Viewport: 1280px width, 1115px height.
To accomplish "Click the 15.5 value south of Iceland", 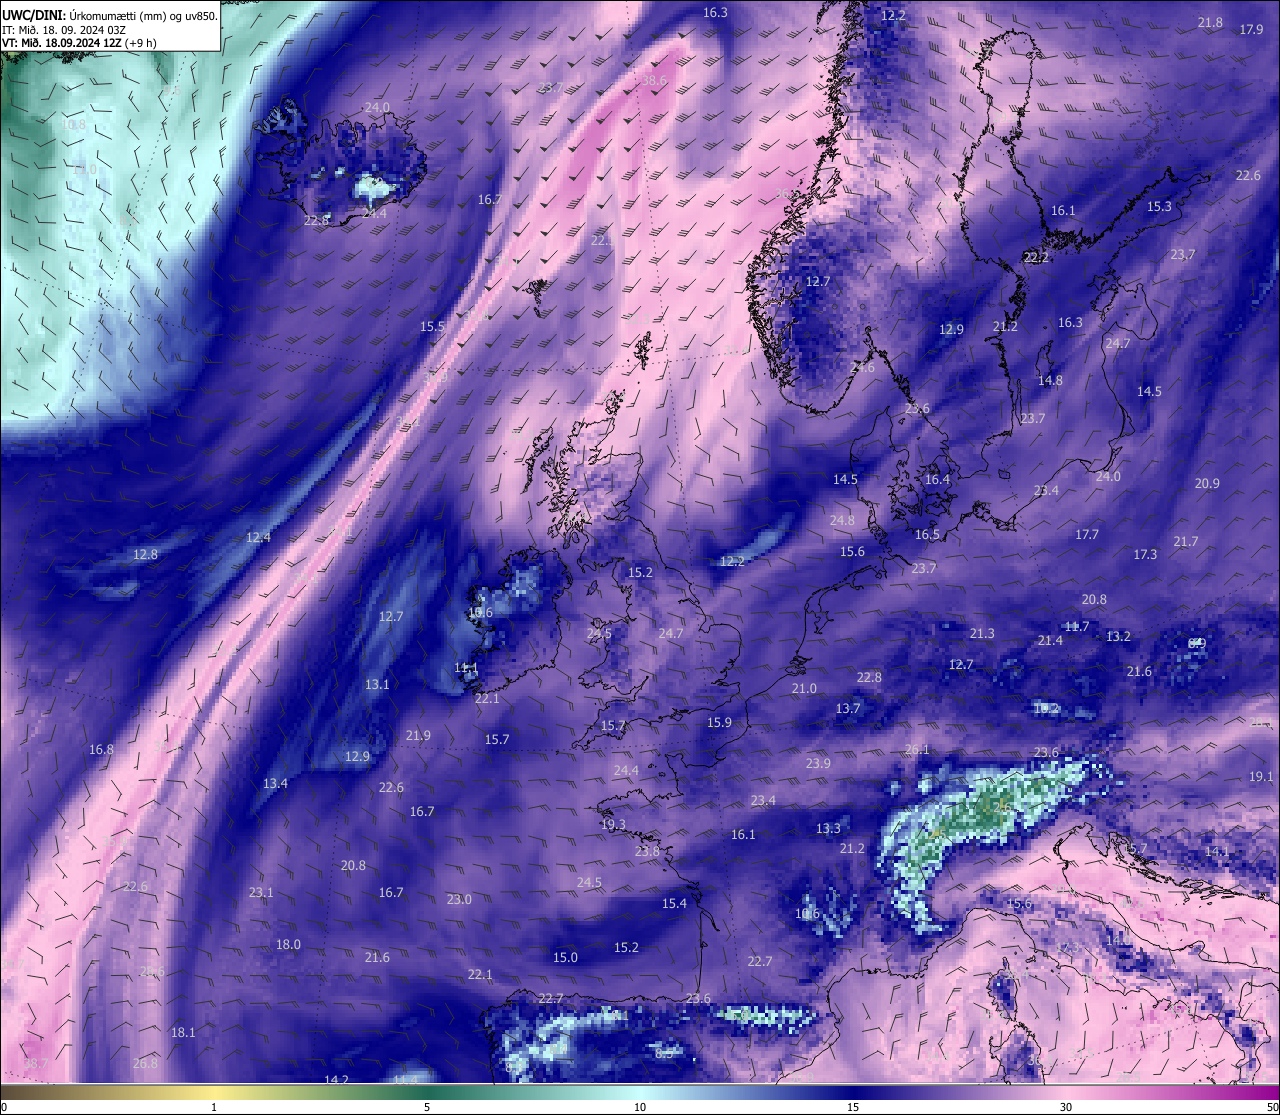I will 432,326.
